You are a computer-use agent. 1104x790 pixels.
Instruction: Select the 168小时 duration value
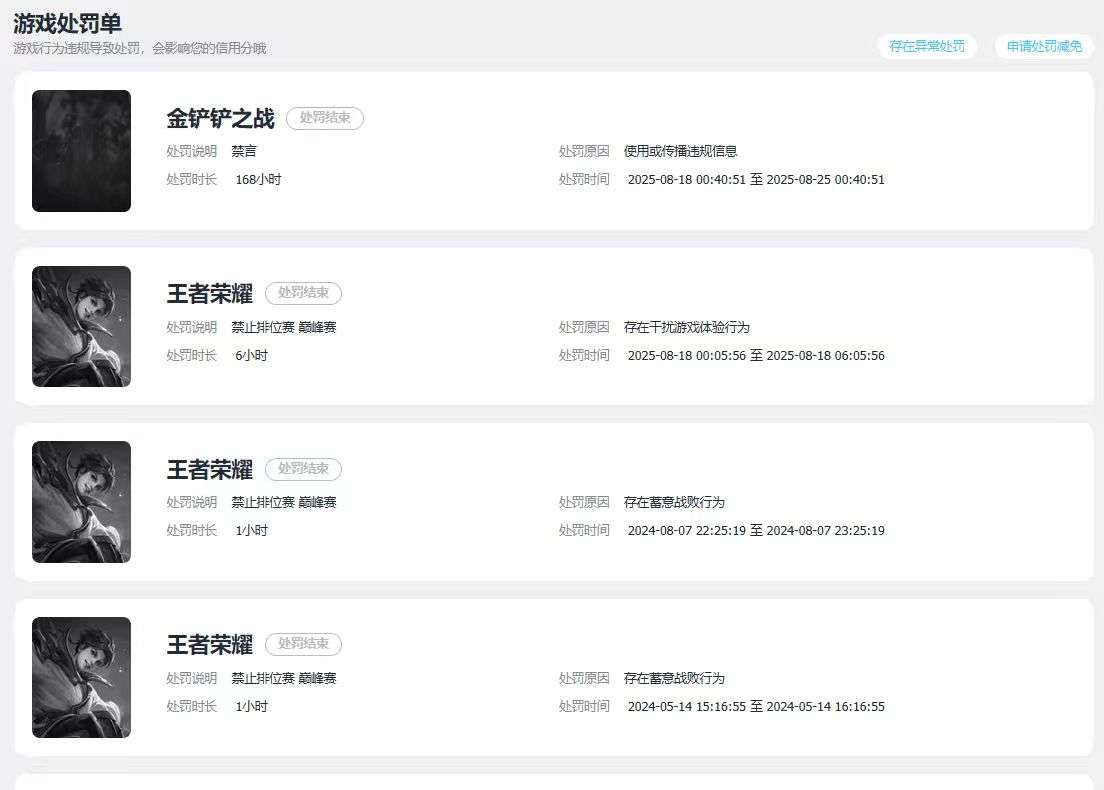(258, 180)
